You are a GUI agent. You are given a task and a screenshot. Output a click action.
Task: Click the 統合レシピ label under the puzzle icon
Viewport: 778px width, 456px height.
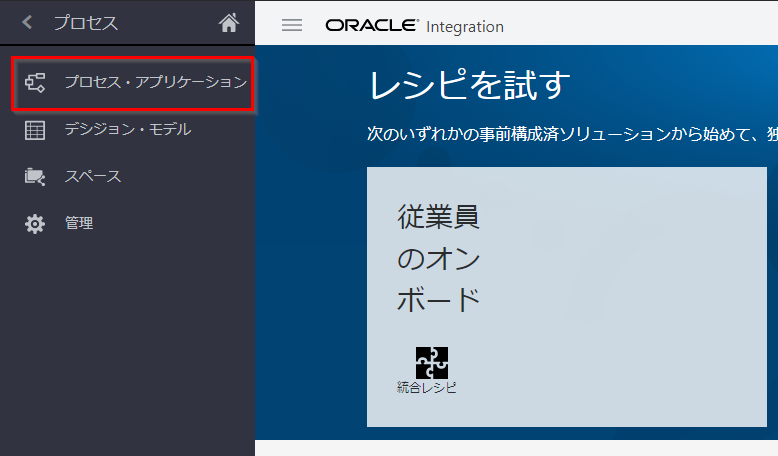pyautogui.click(x=426, y=387)
